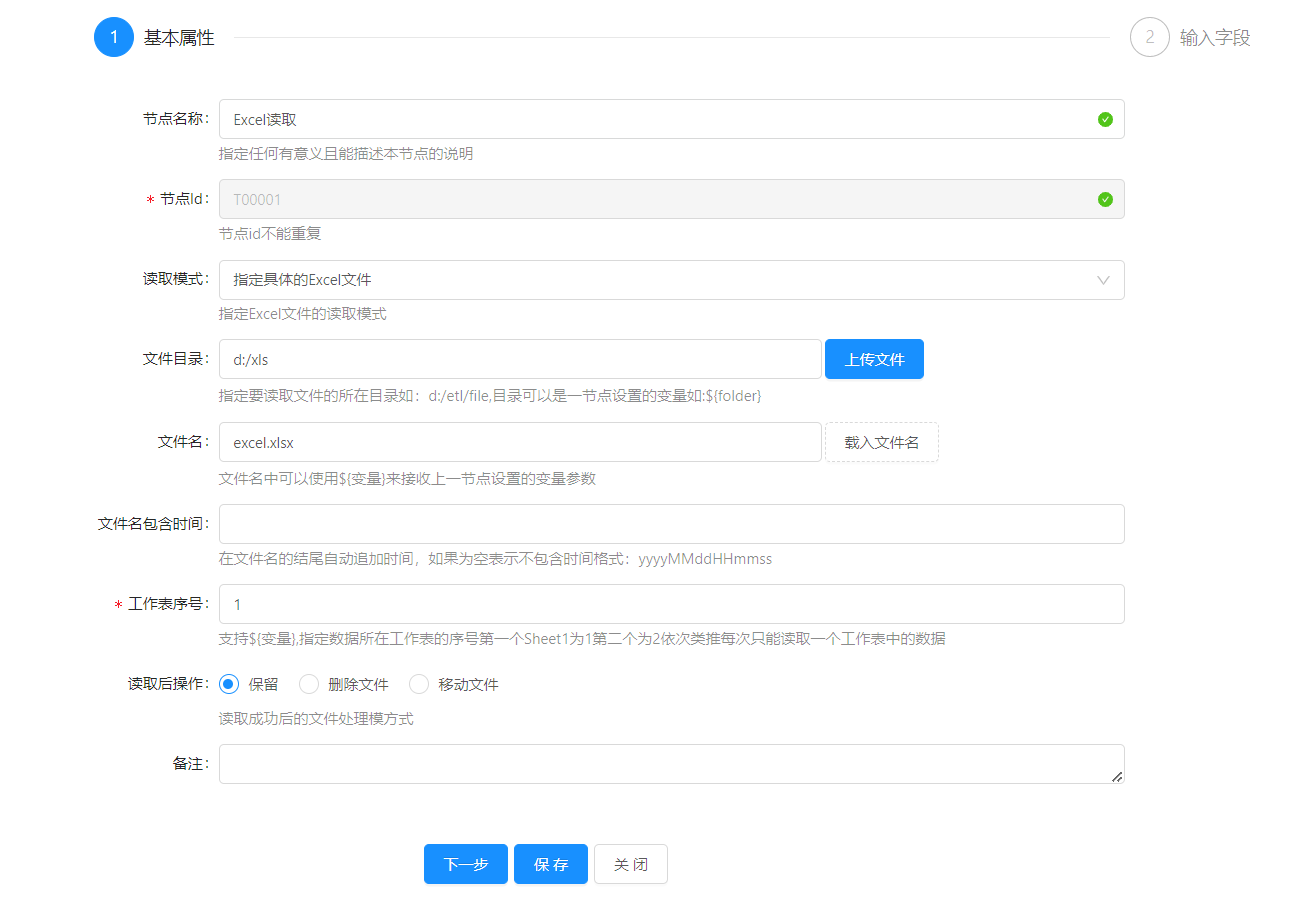
Task: Expand the 读取模式 dropdown arrow
Action: click(1103, 280)
